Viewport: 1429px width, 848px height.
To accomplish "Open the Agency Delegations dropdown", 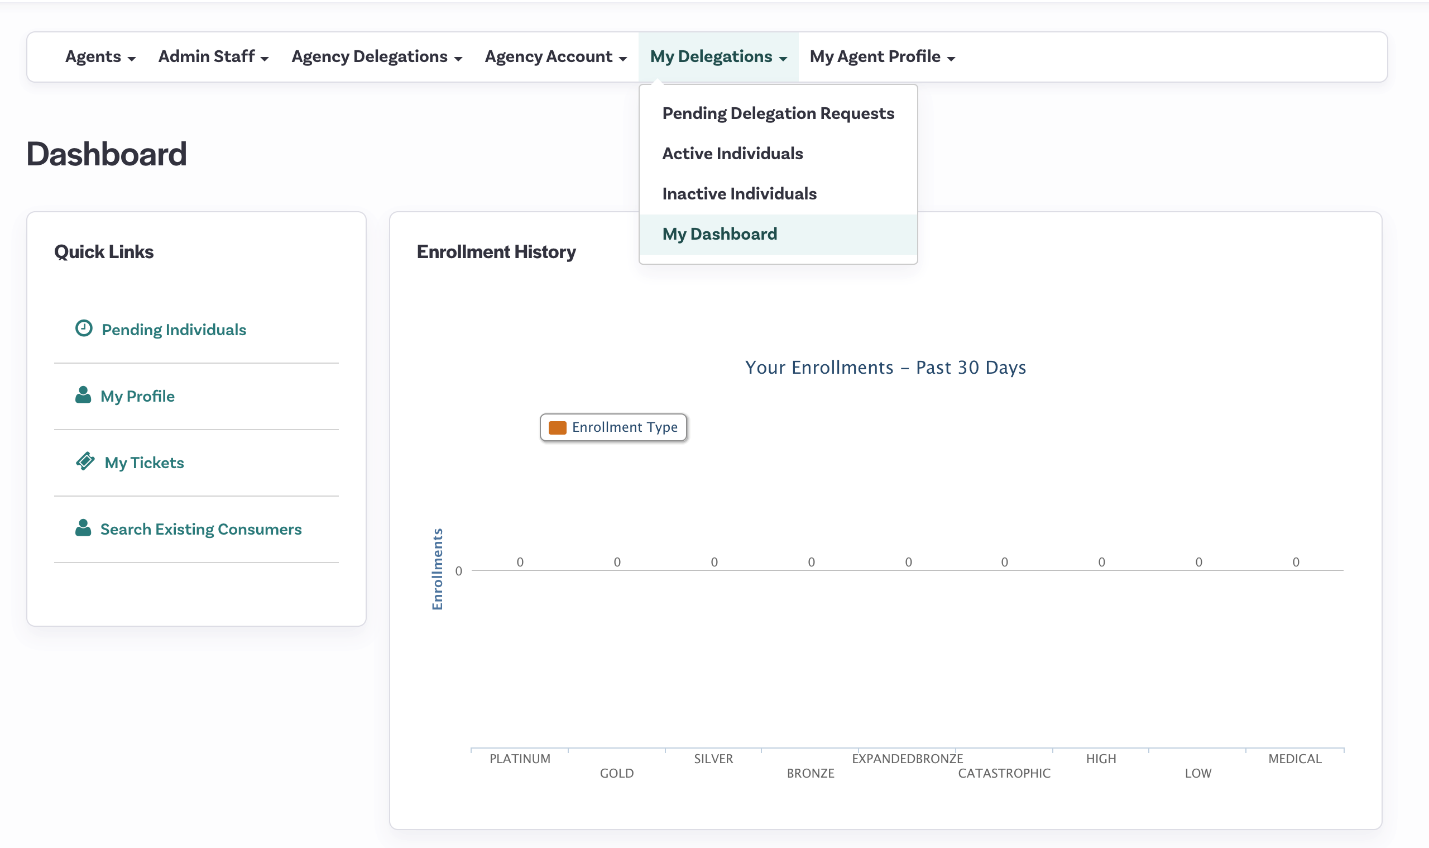I will point(377,57).
